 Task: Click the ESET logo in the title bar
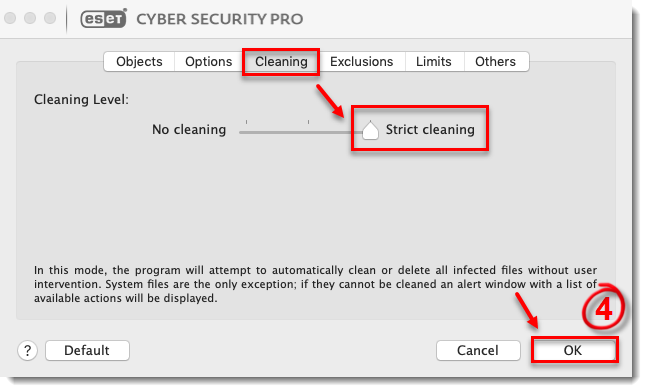coord(104,19)
